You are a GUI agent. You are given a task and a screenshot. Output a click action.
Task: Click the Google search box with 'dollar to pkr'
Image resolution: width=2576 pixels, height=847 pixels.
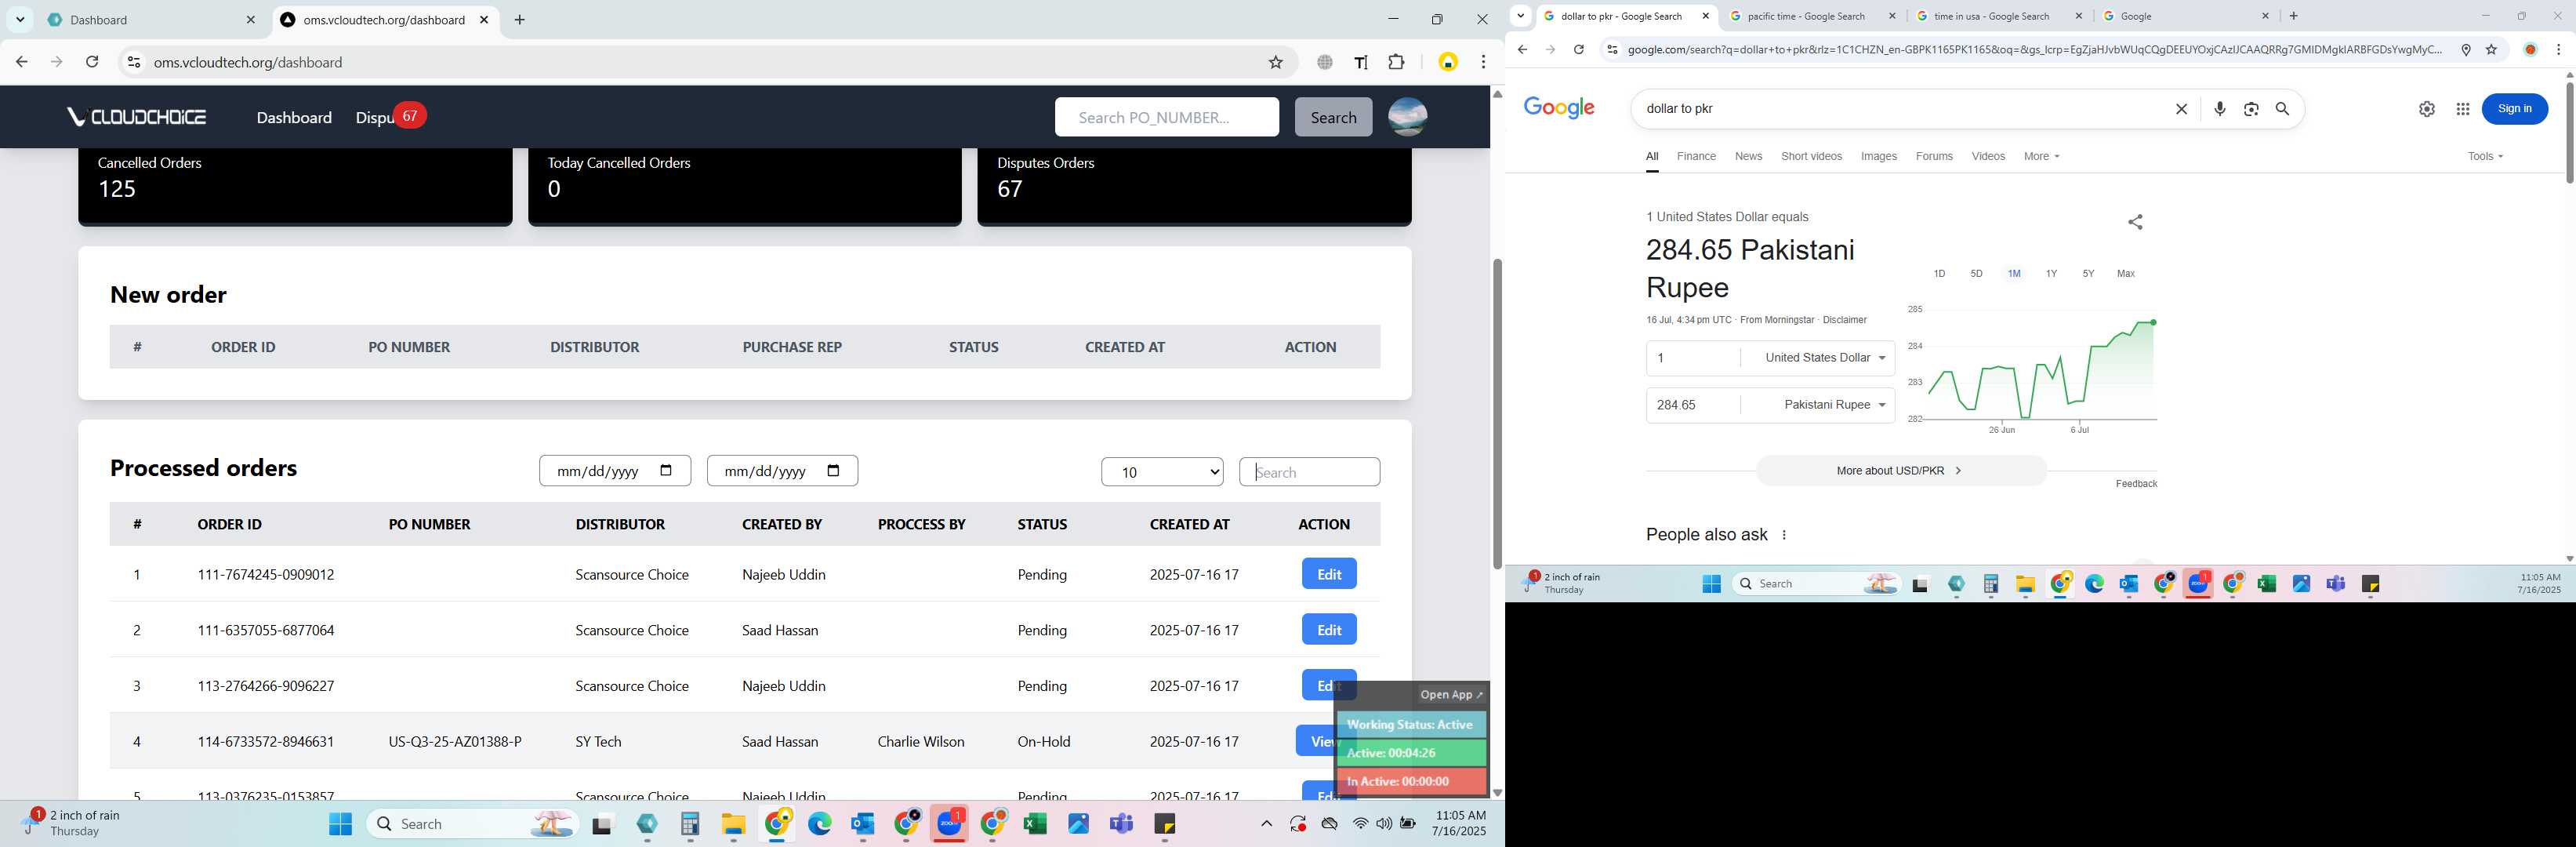tap(1900, 109)
